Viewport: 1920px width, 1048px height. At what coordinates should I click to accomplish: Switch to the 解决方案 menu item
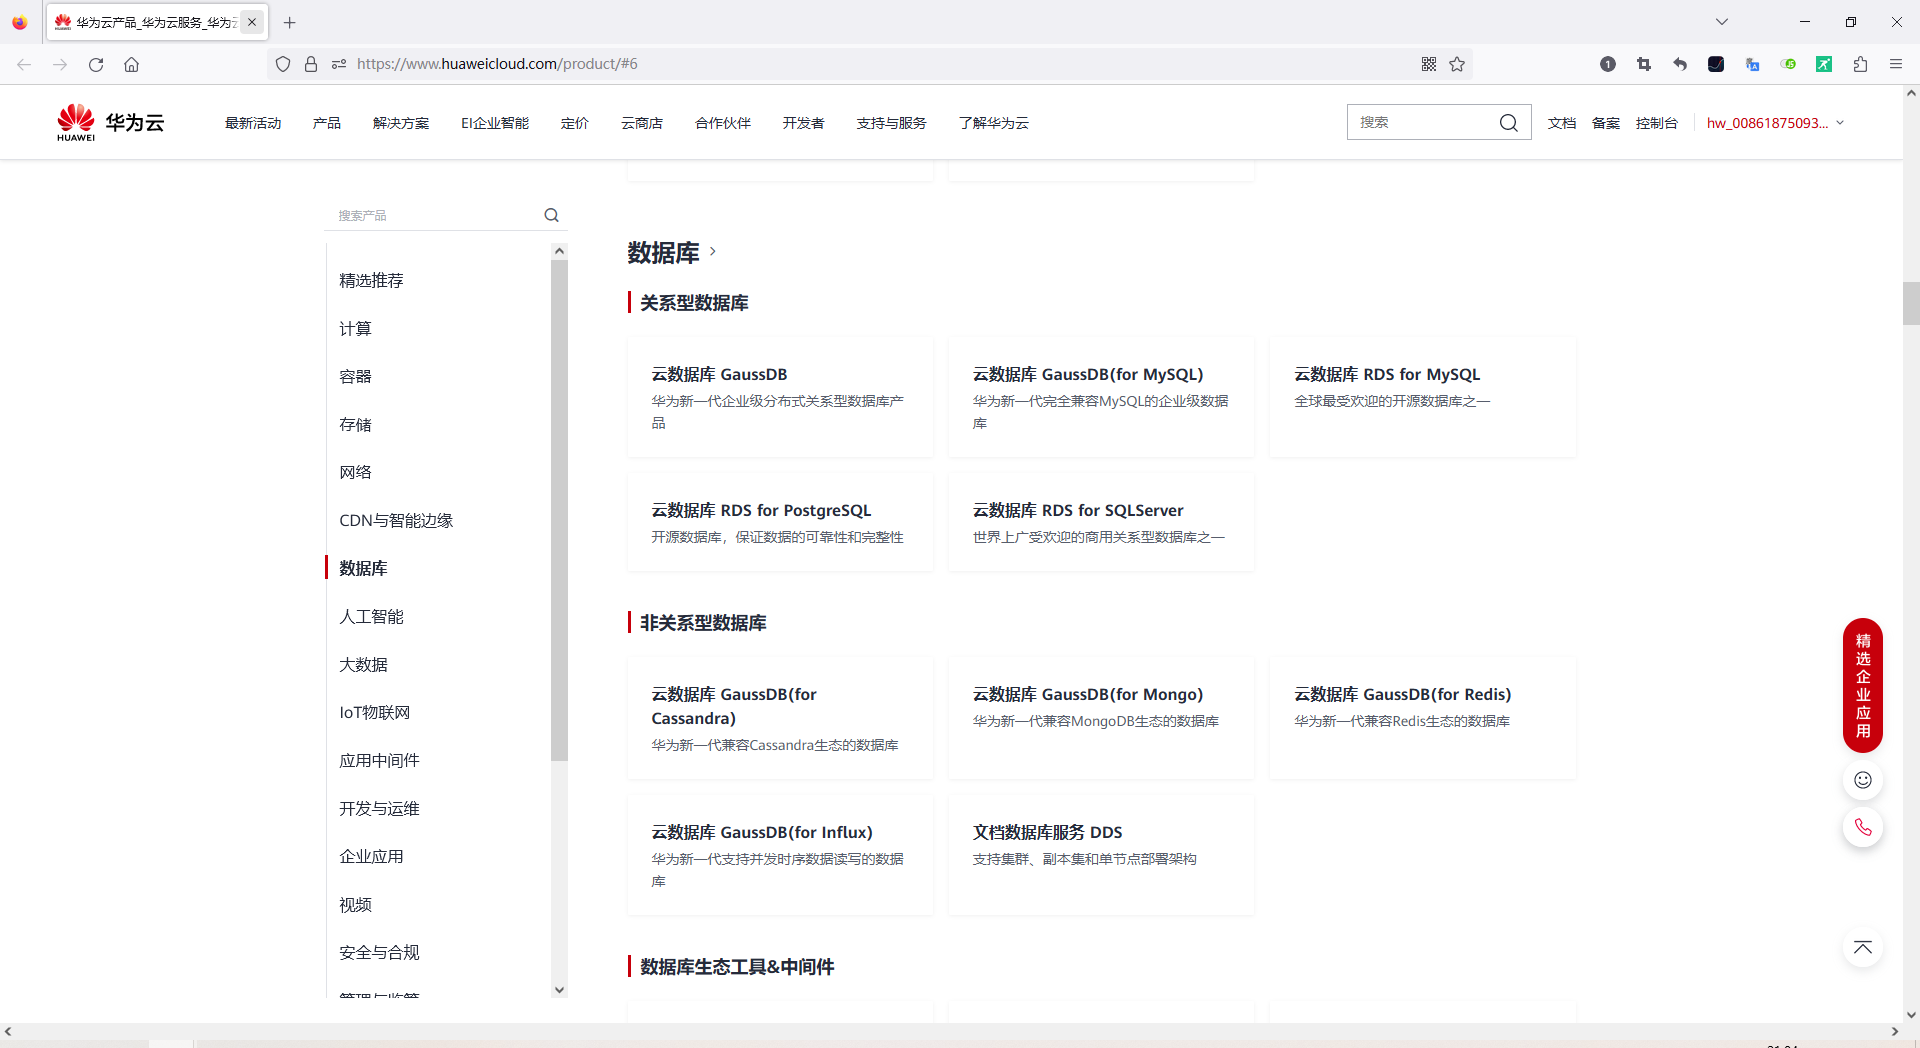400,123
